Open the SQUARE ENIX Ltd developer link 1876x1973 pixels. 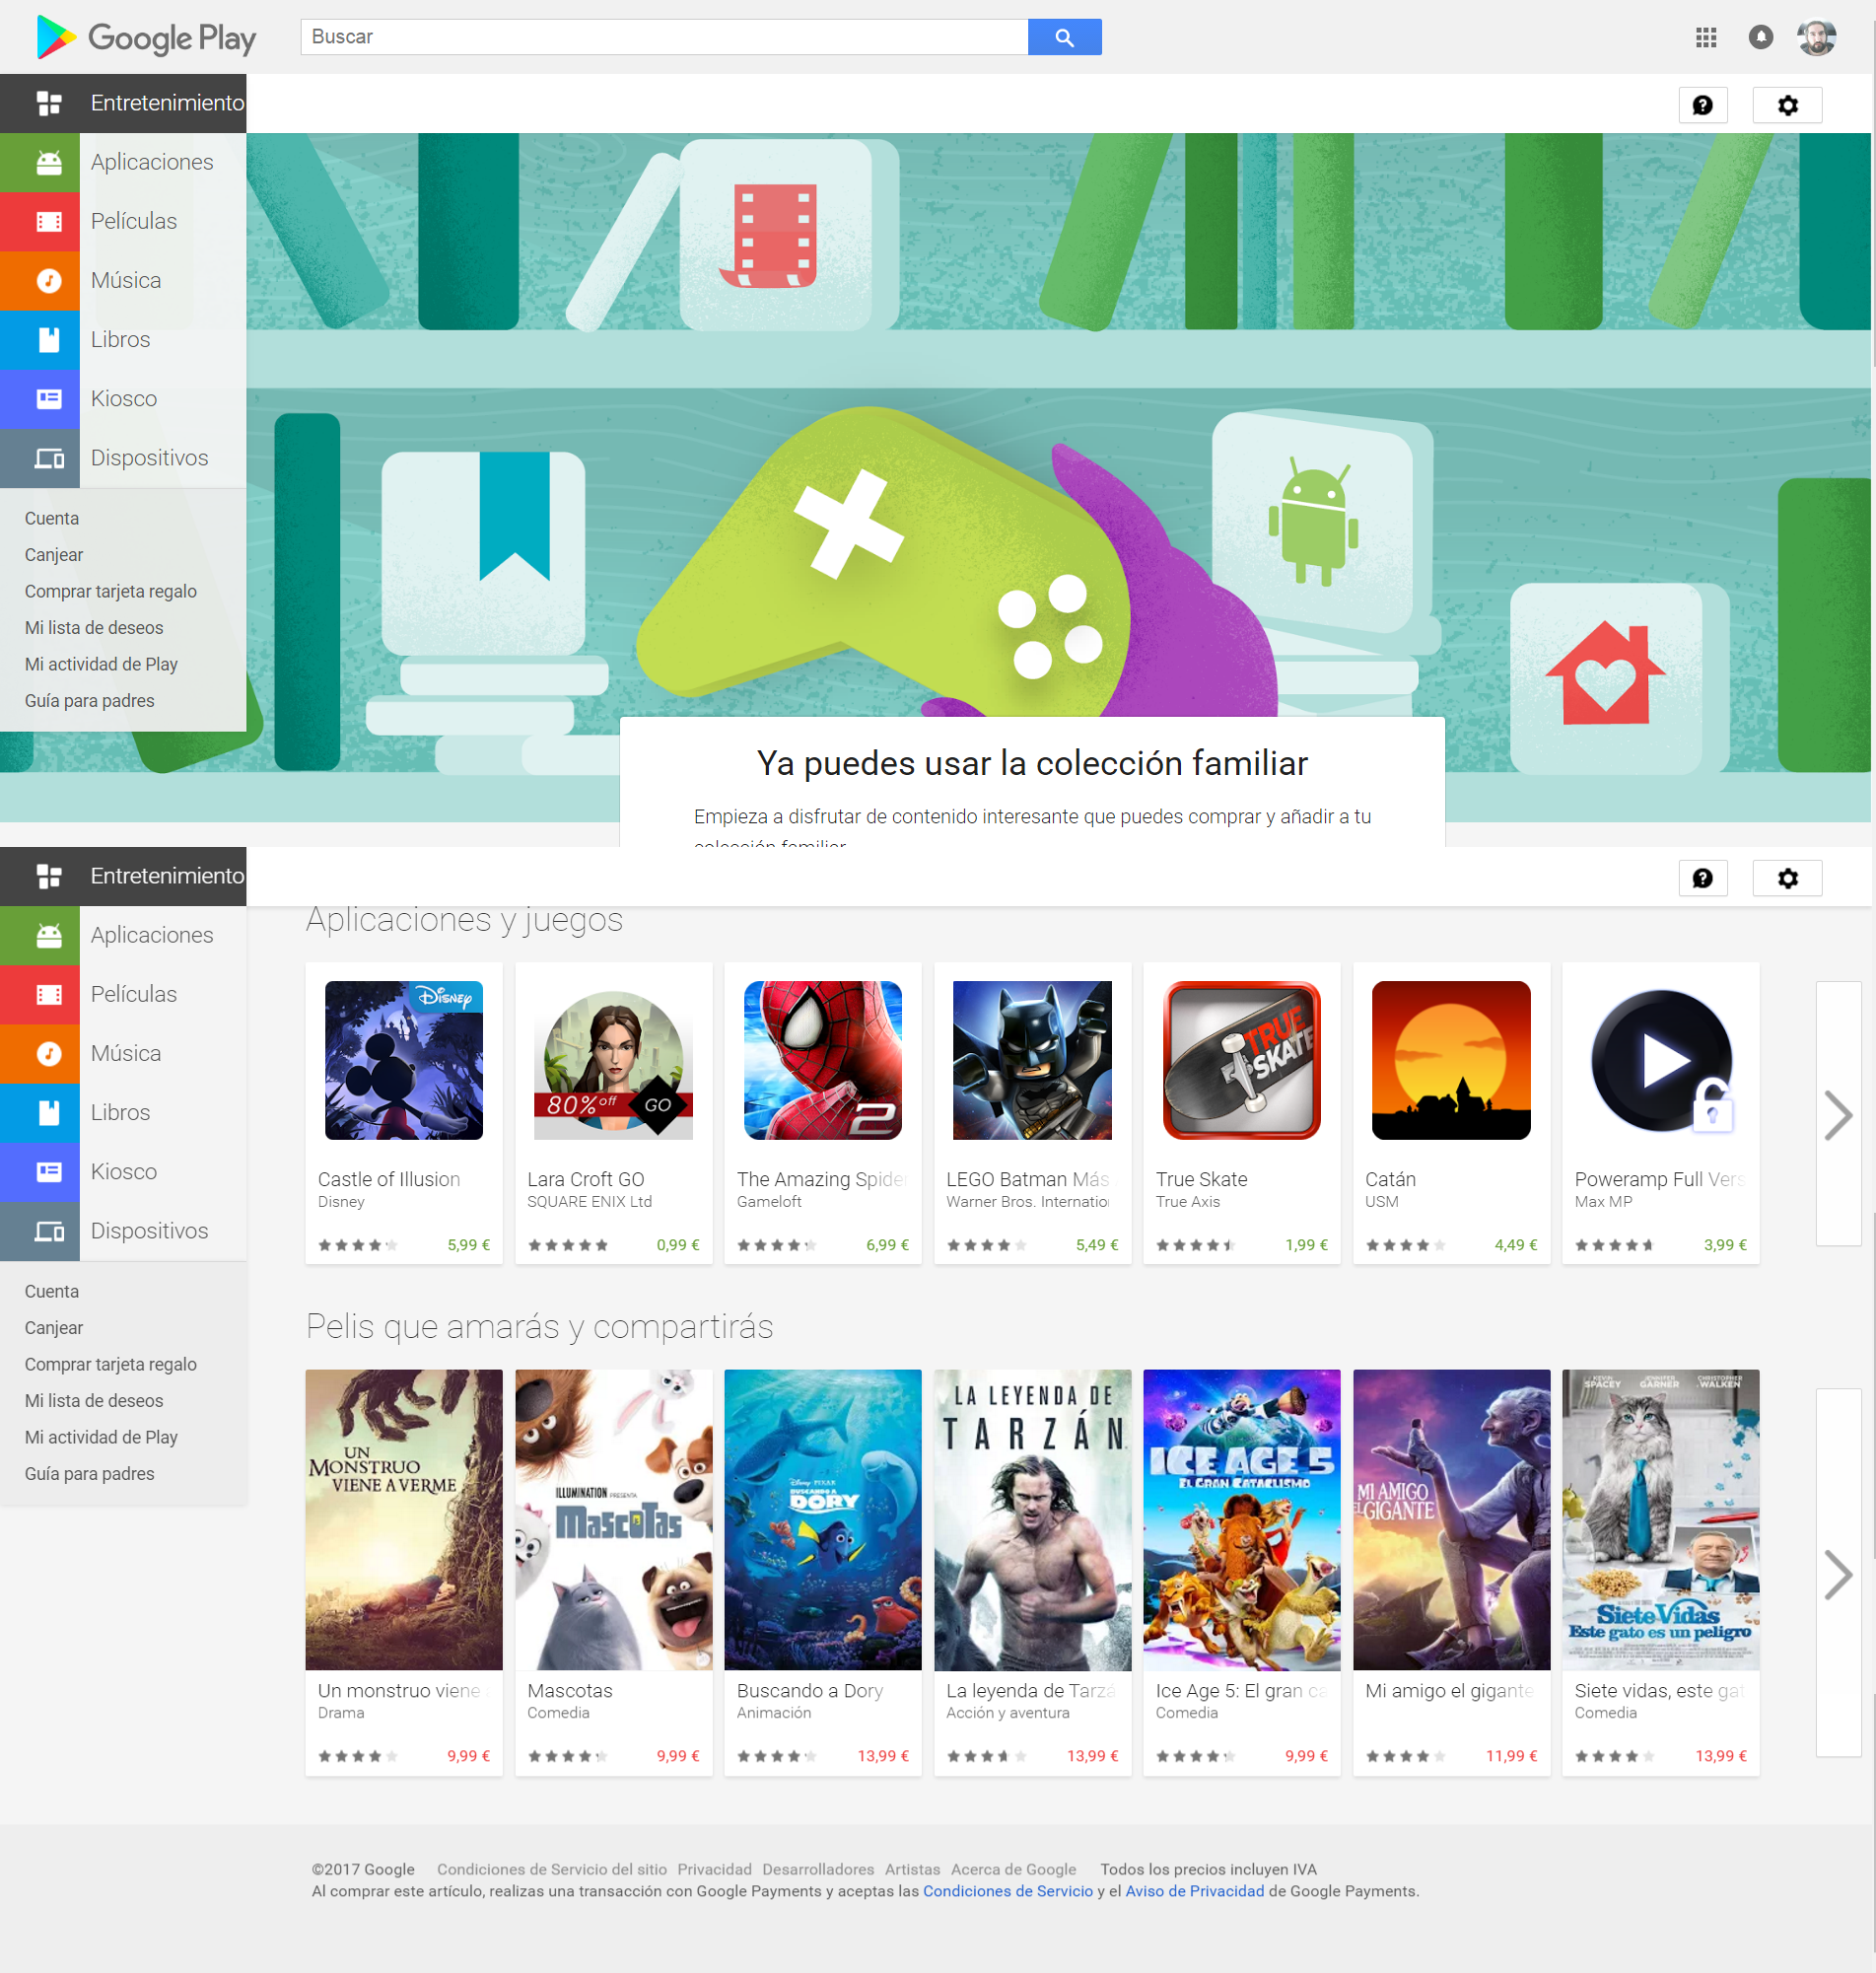[x=590, y=1202]
